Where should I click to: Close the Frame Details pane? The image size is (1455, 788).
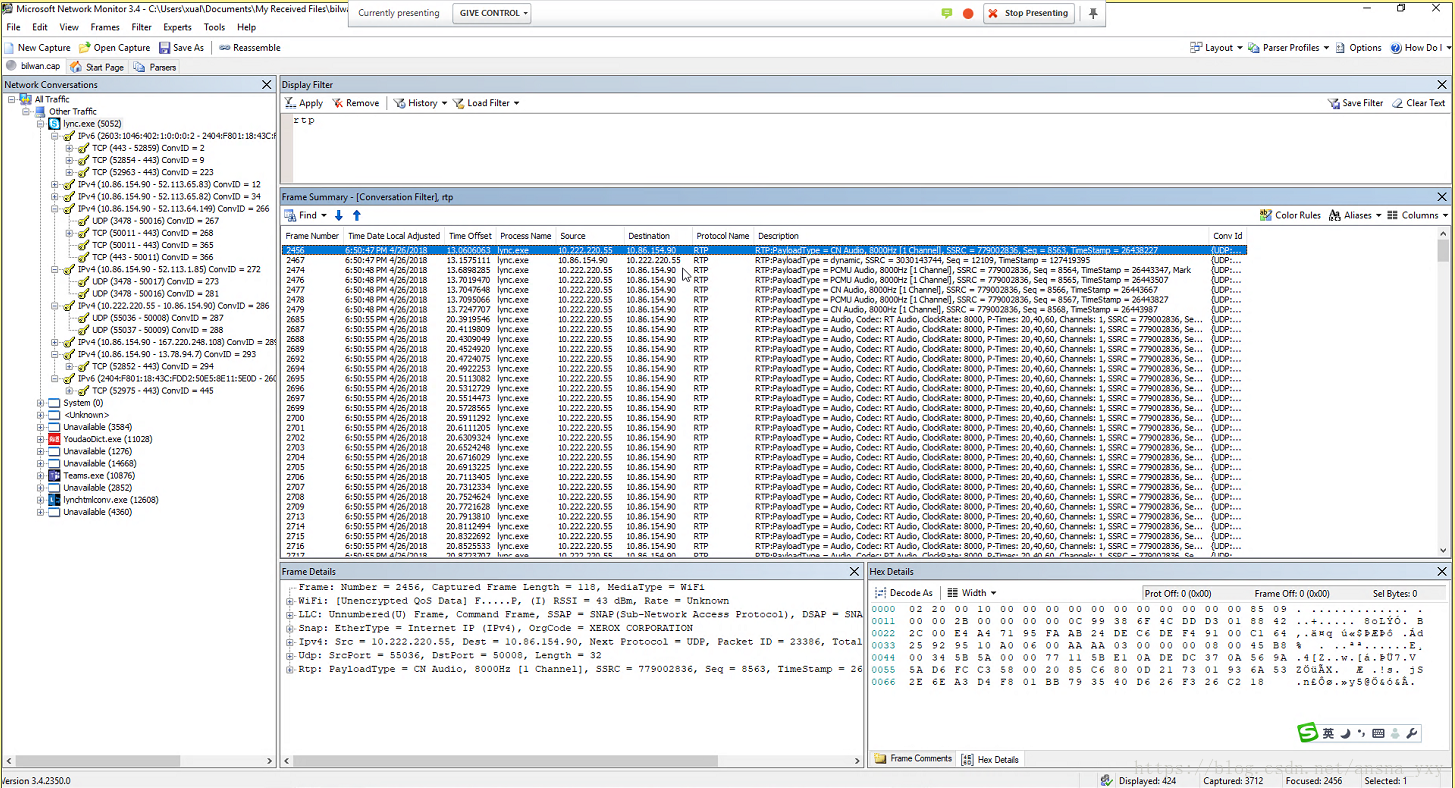(x=854, y=571)
